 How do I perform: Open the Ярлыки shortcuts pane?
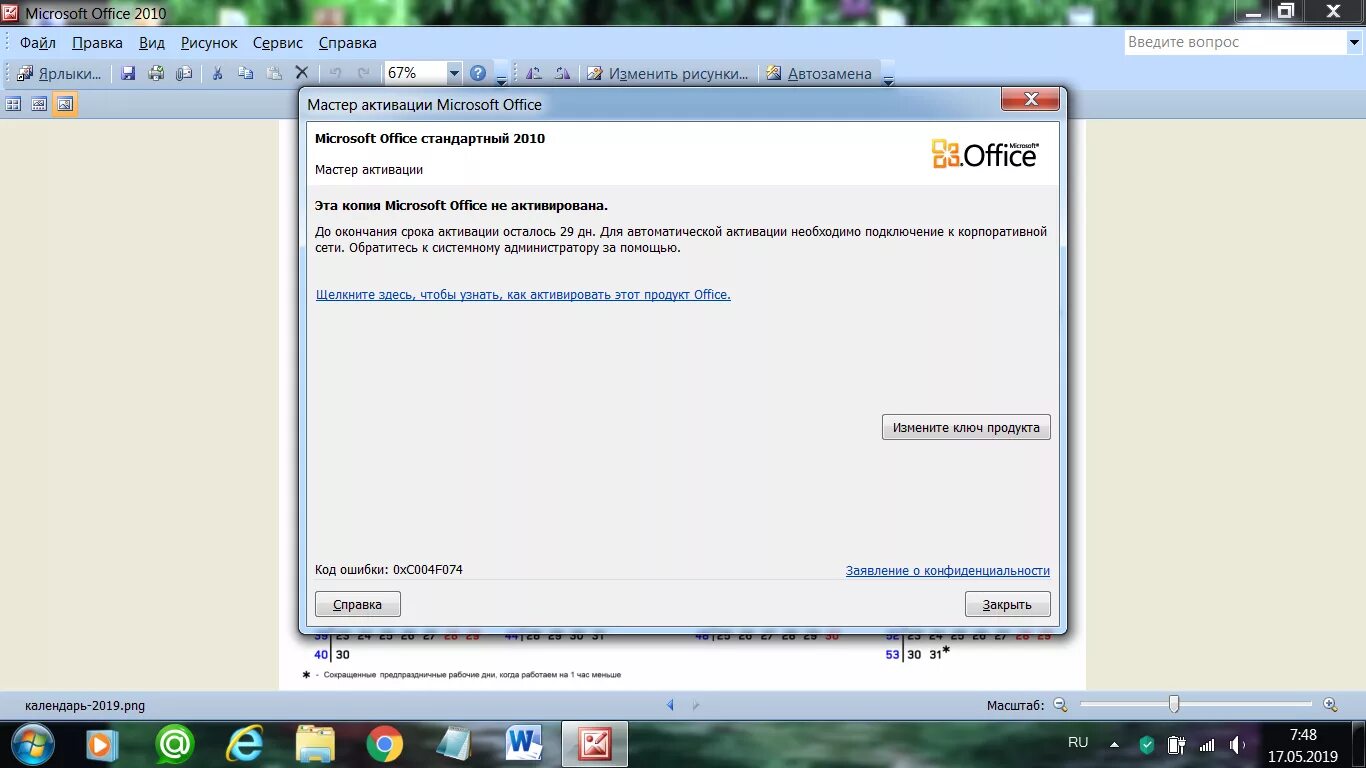[59, 73]
